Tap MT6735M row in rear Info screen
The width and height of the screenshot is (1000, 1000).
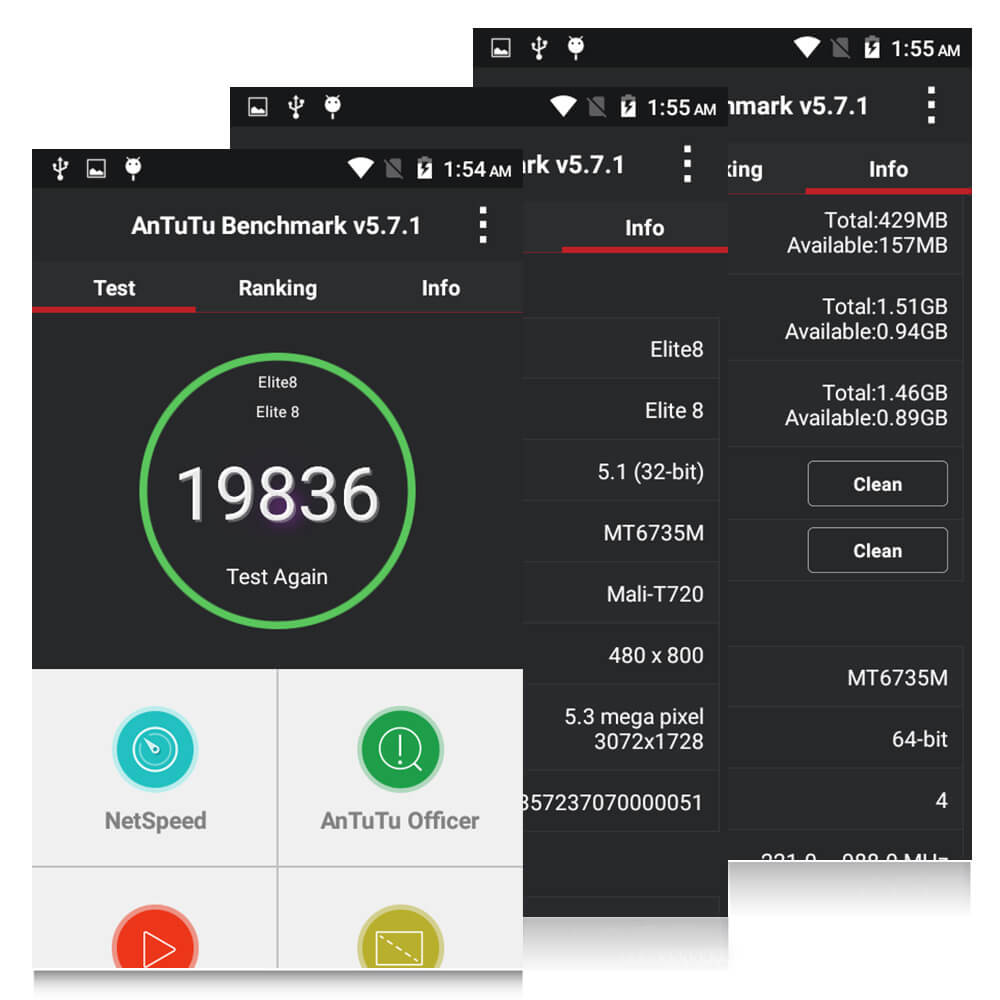click(845, 677)
